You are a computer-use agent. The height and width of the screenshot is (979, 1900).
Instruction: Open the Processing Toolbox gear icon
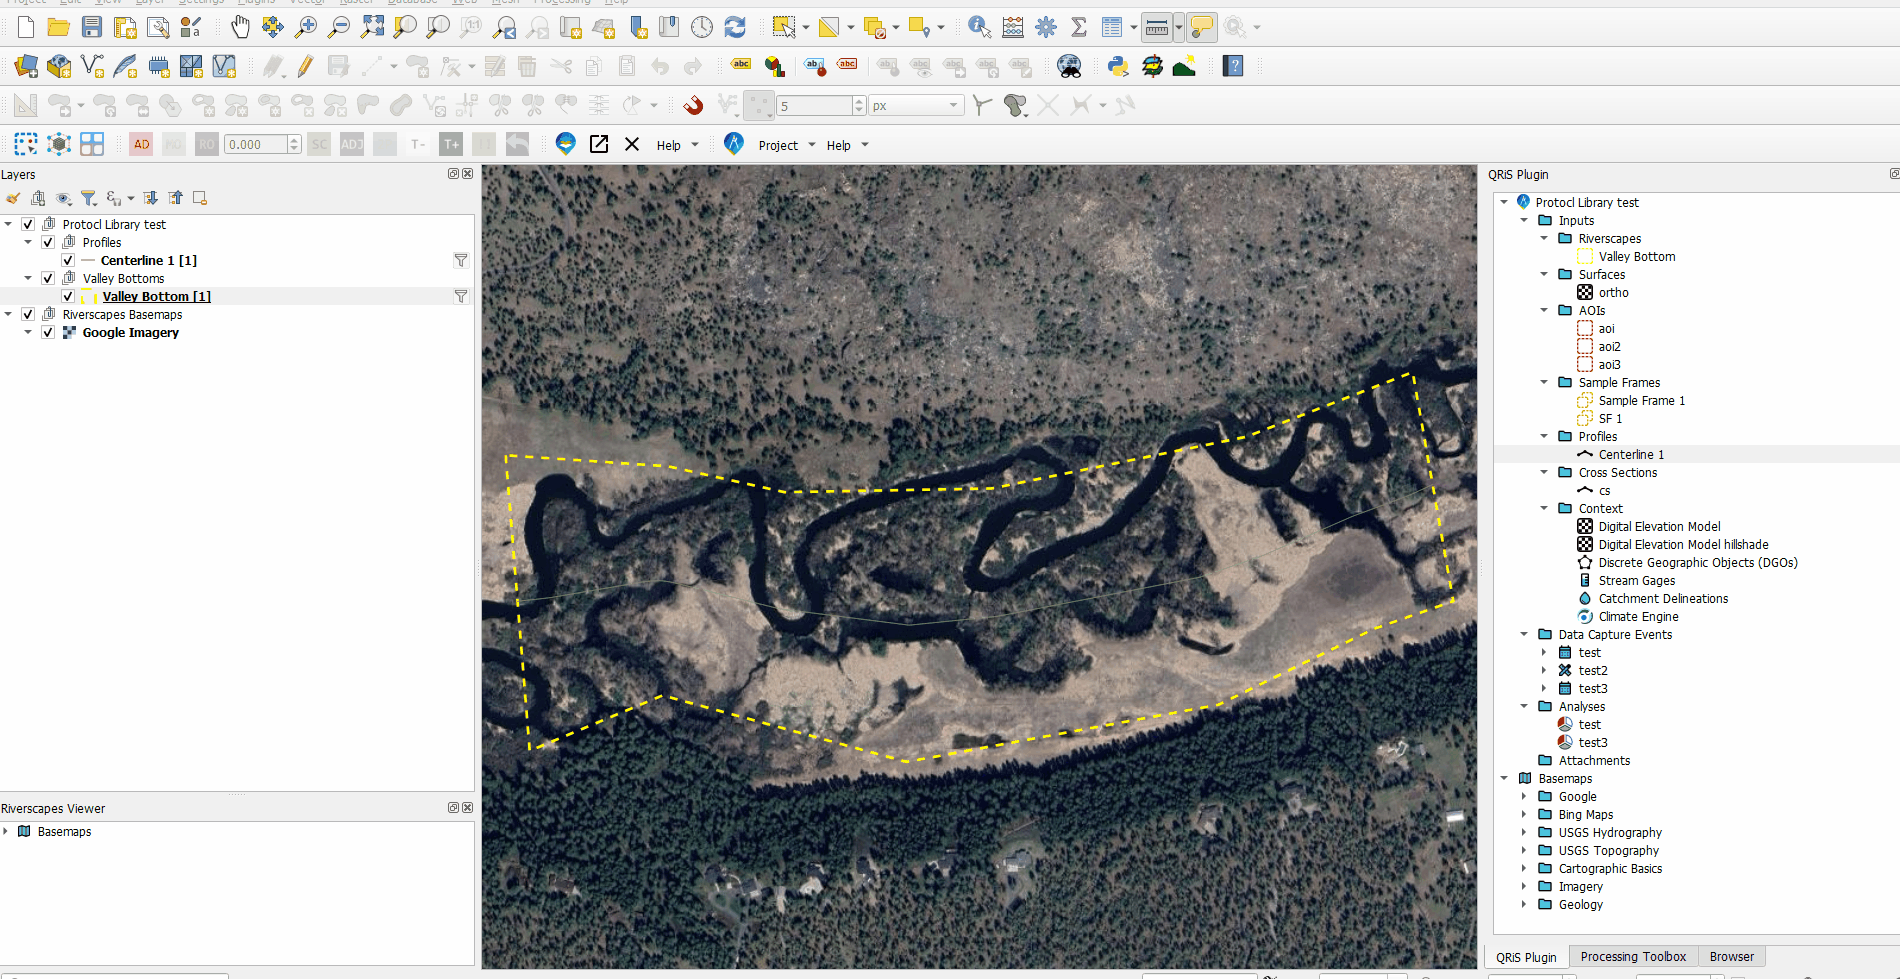(x=1046, y=28)
